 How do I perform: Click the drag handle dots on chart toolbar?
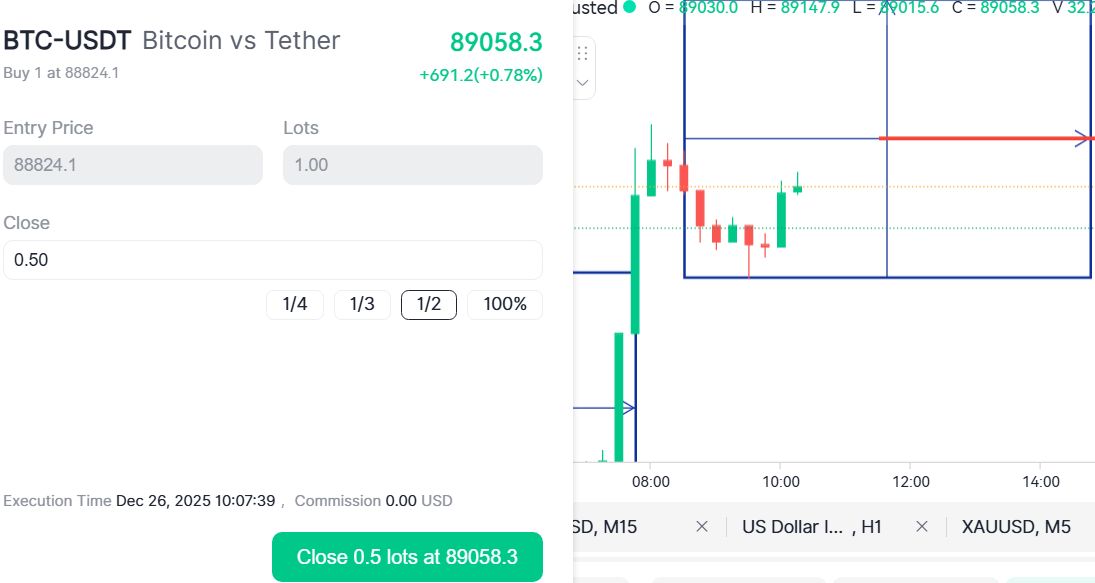click(x=583, y=53)
